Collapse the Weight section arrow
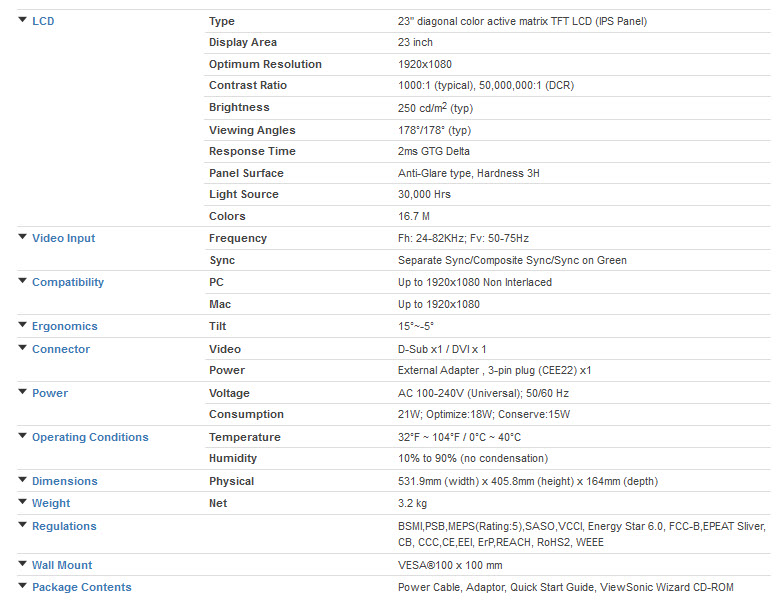Image resolution: width=782 pixels, height=609 pixels. coord(22,503)
